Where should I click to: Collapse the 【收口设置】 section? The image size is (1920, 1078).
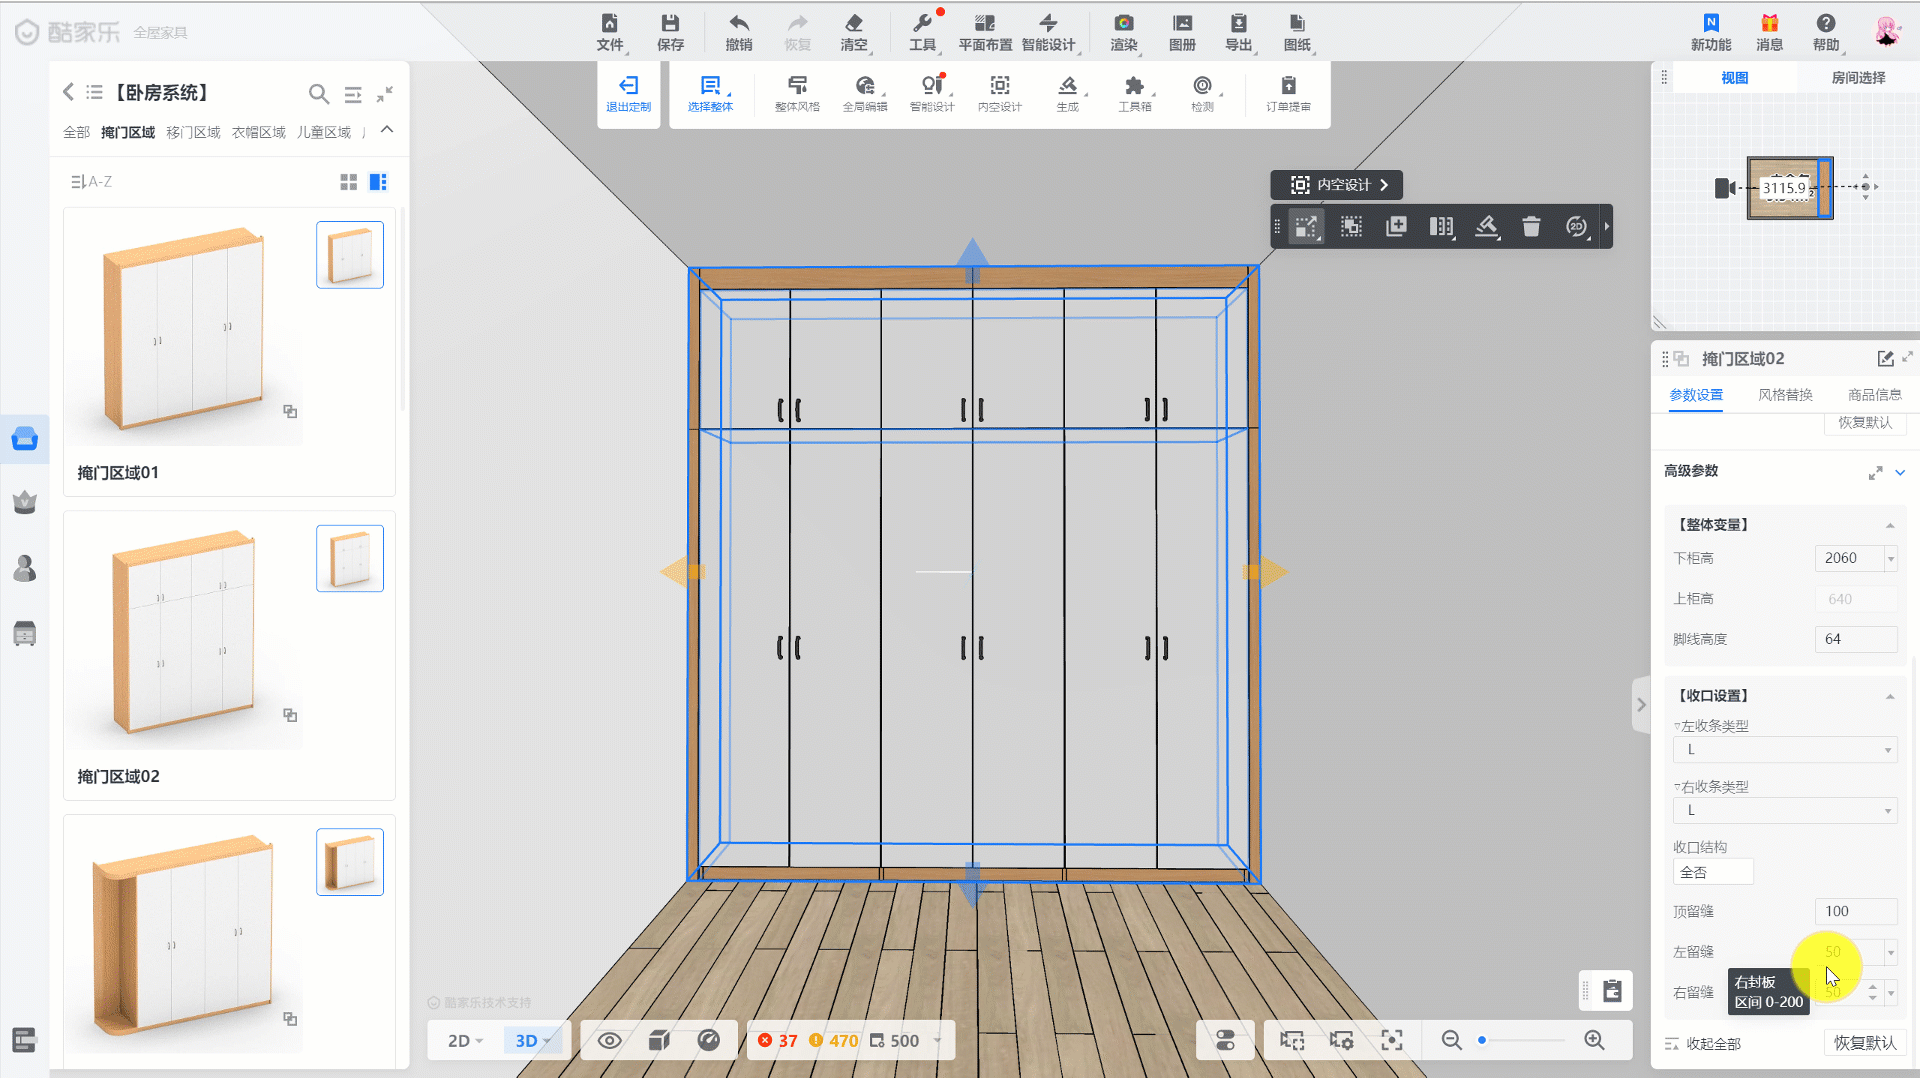click(x=1889, y=696)
